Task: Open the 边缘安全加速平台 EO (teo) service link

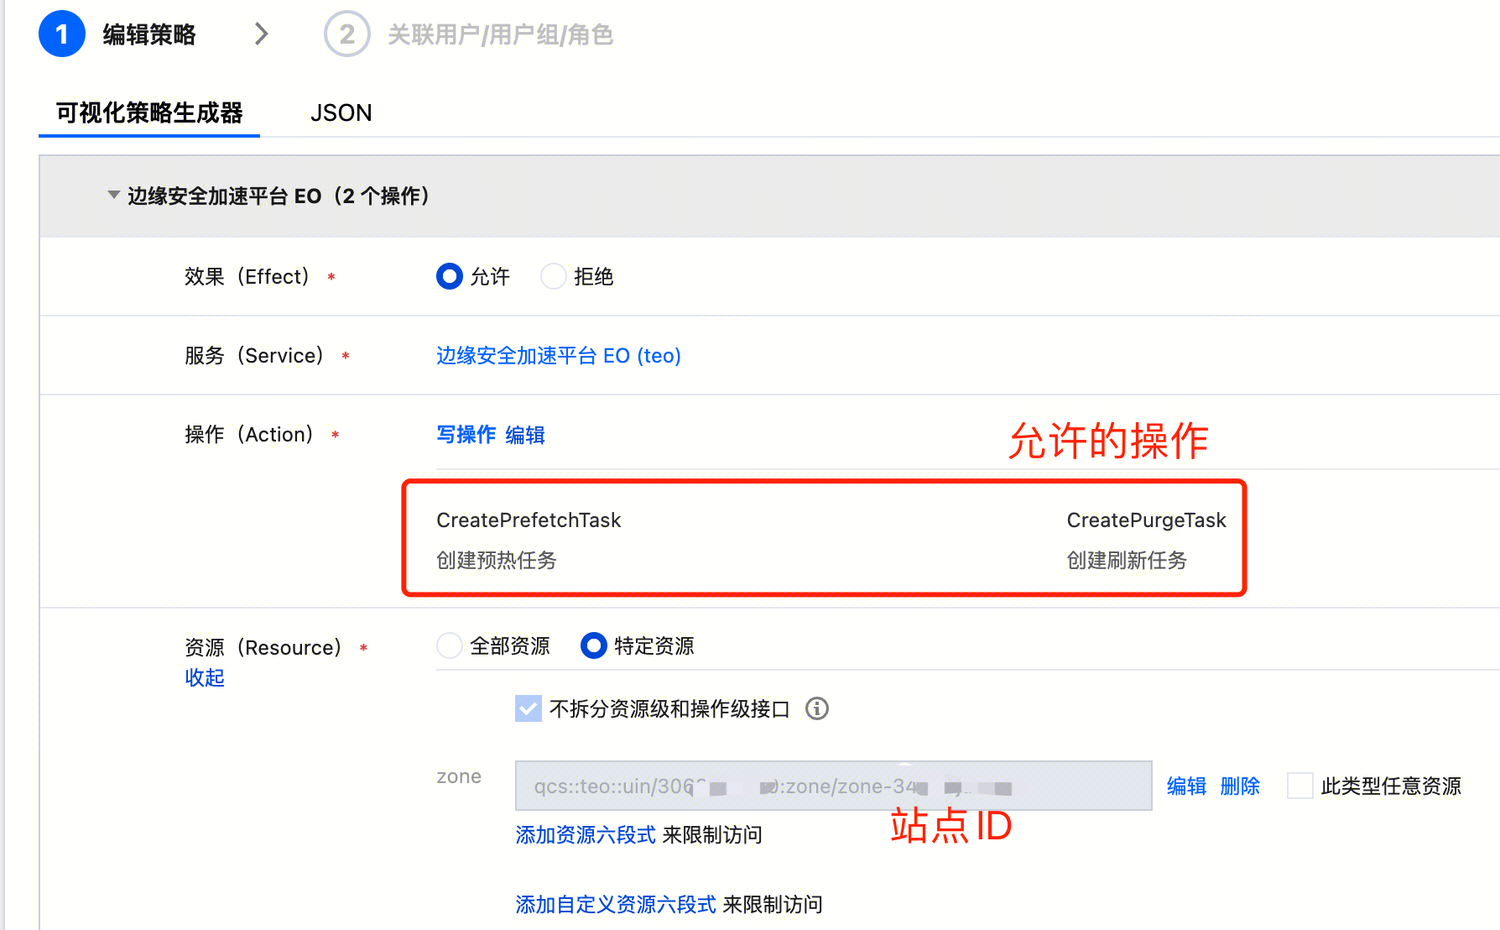Action: (558, 356)
